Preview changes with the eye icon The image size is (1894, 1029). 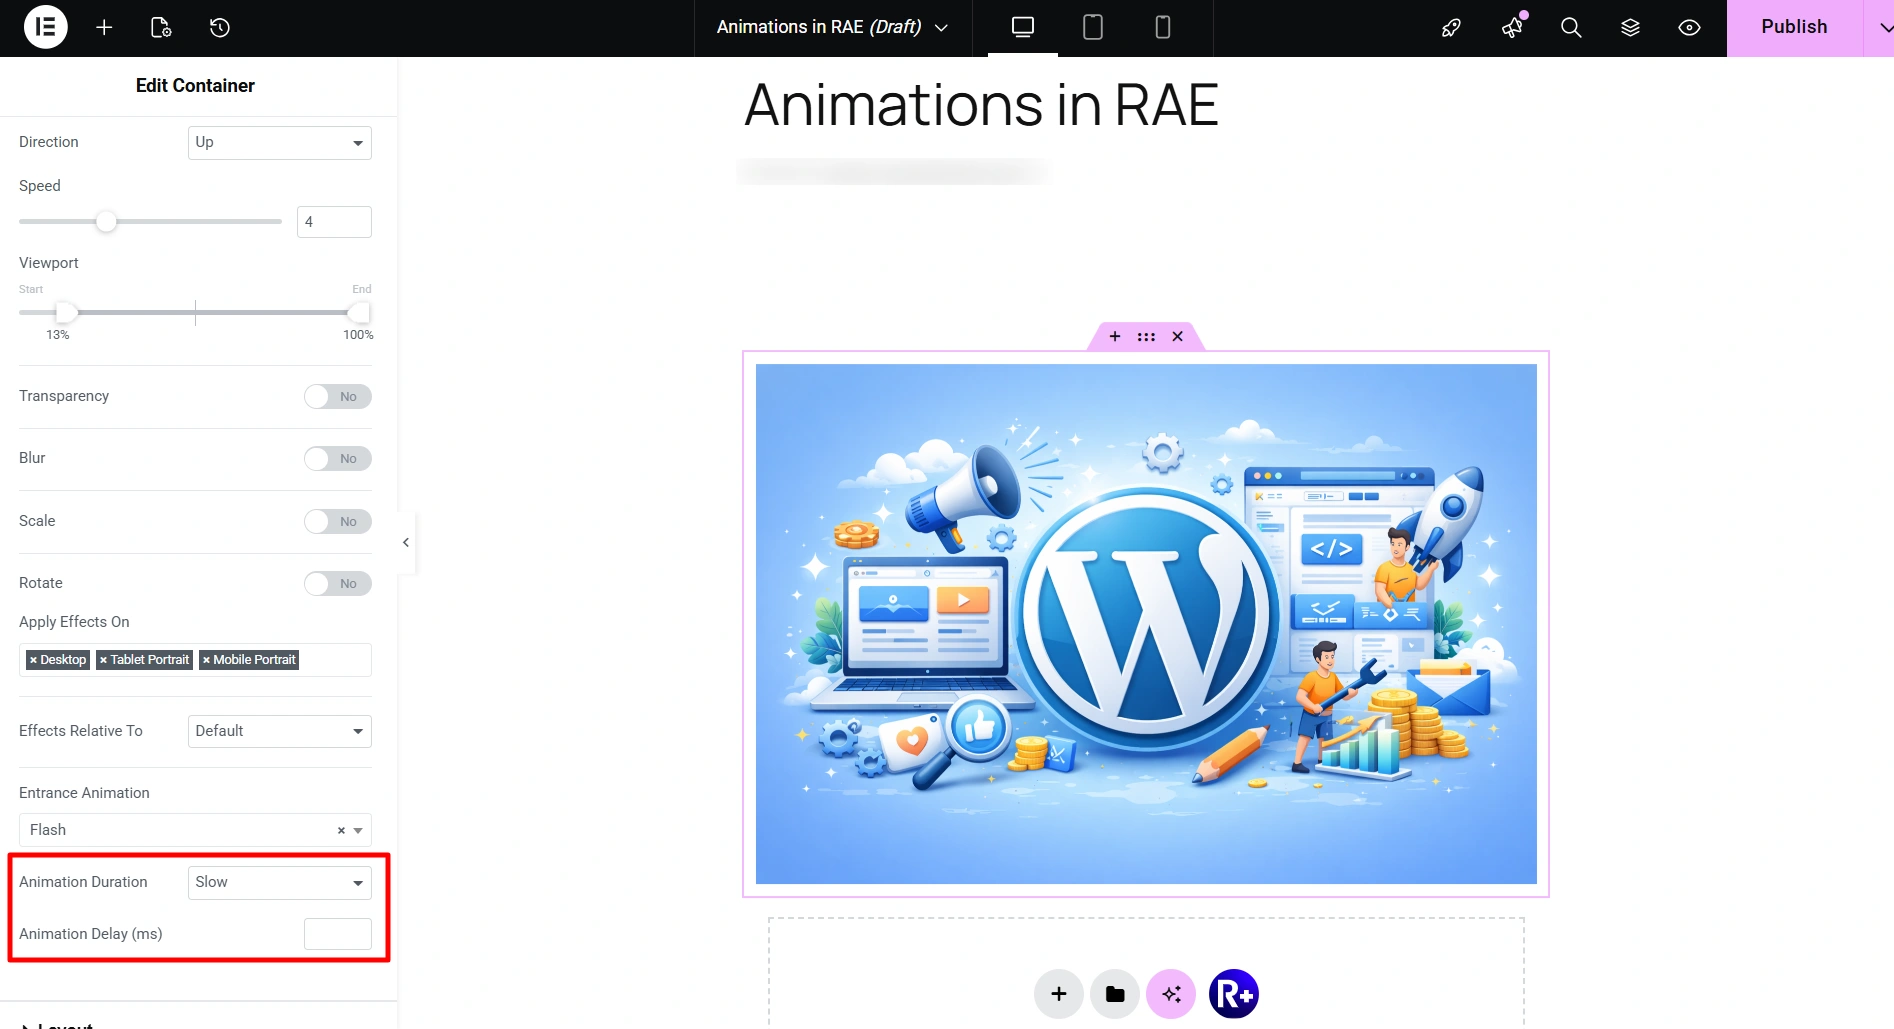[x=1689, y=28]
